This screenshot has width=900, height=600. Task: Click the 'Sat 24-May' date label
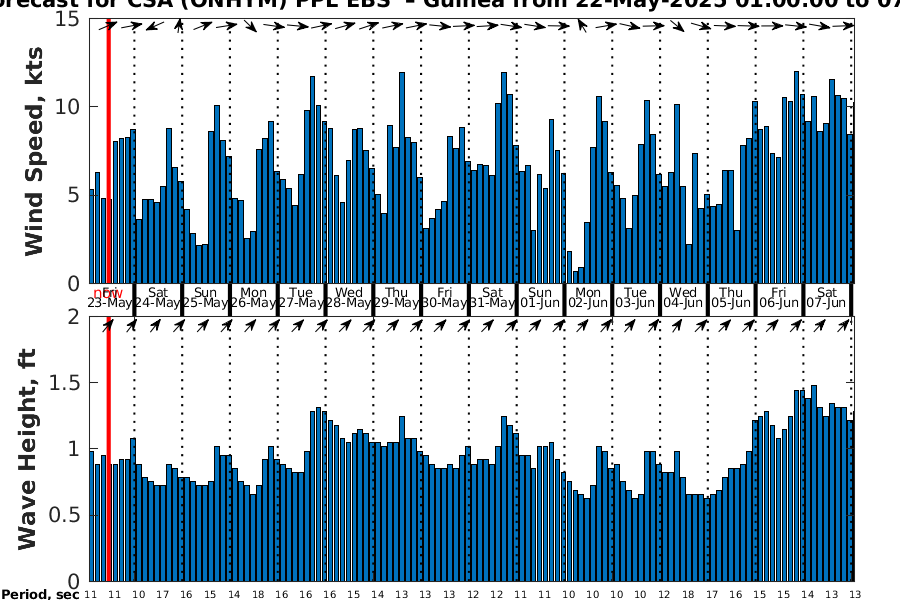tap(158, 298)
